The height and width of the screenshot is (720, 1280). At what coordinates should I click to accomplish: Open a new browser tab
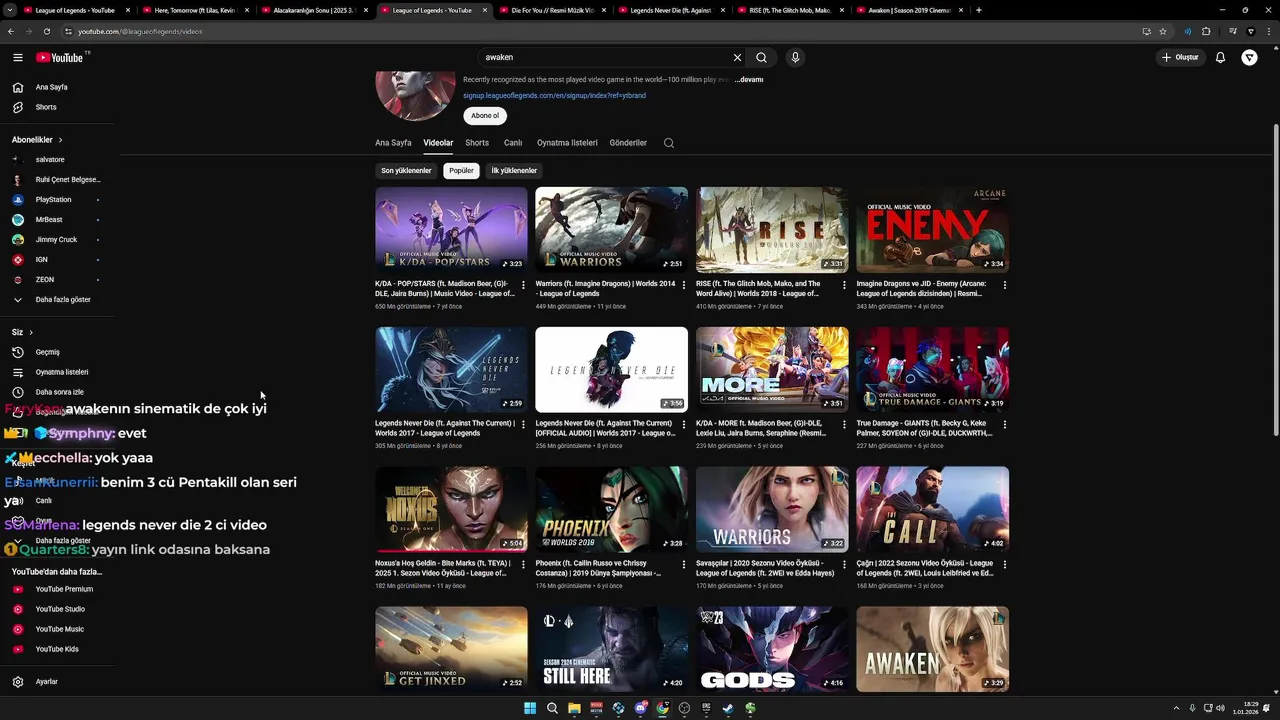tap(979, 10)
